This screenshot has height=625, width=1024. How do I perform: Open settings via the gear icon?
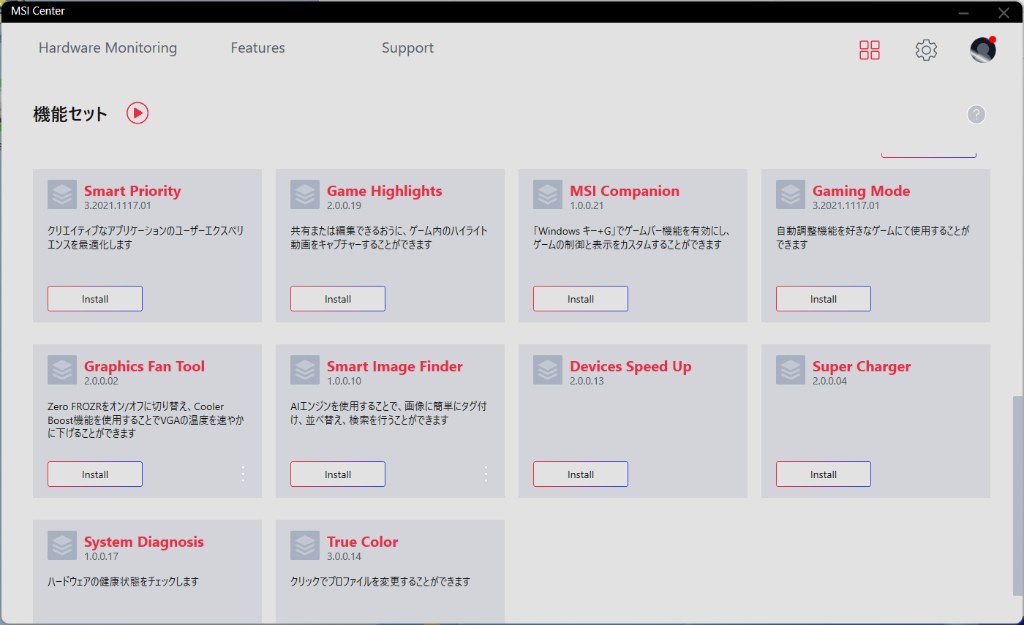point(926,50)
